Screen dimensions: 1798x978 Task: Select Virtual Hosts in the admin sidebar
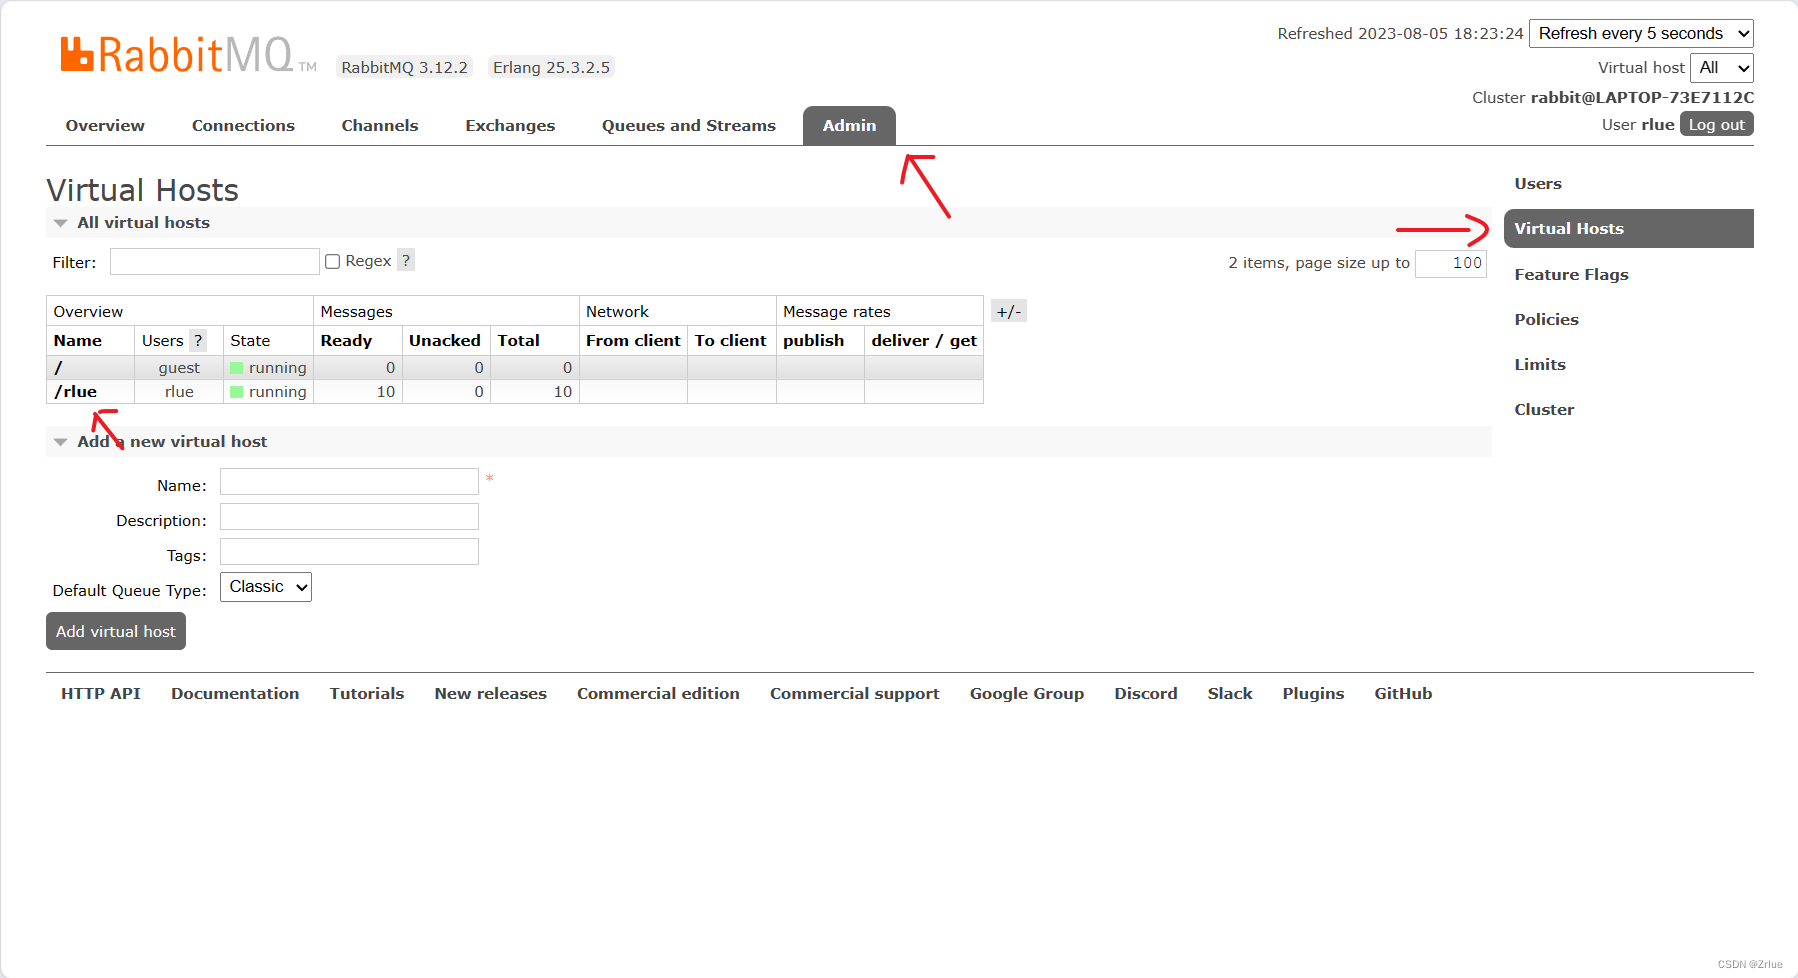pos(1629,228)
